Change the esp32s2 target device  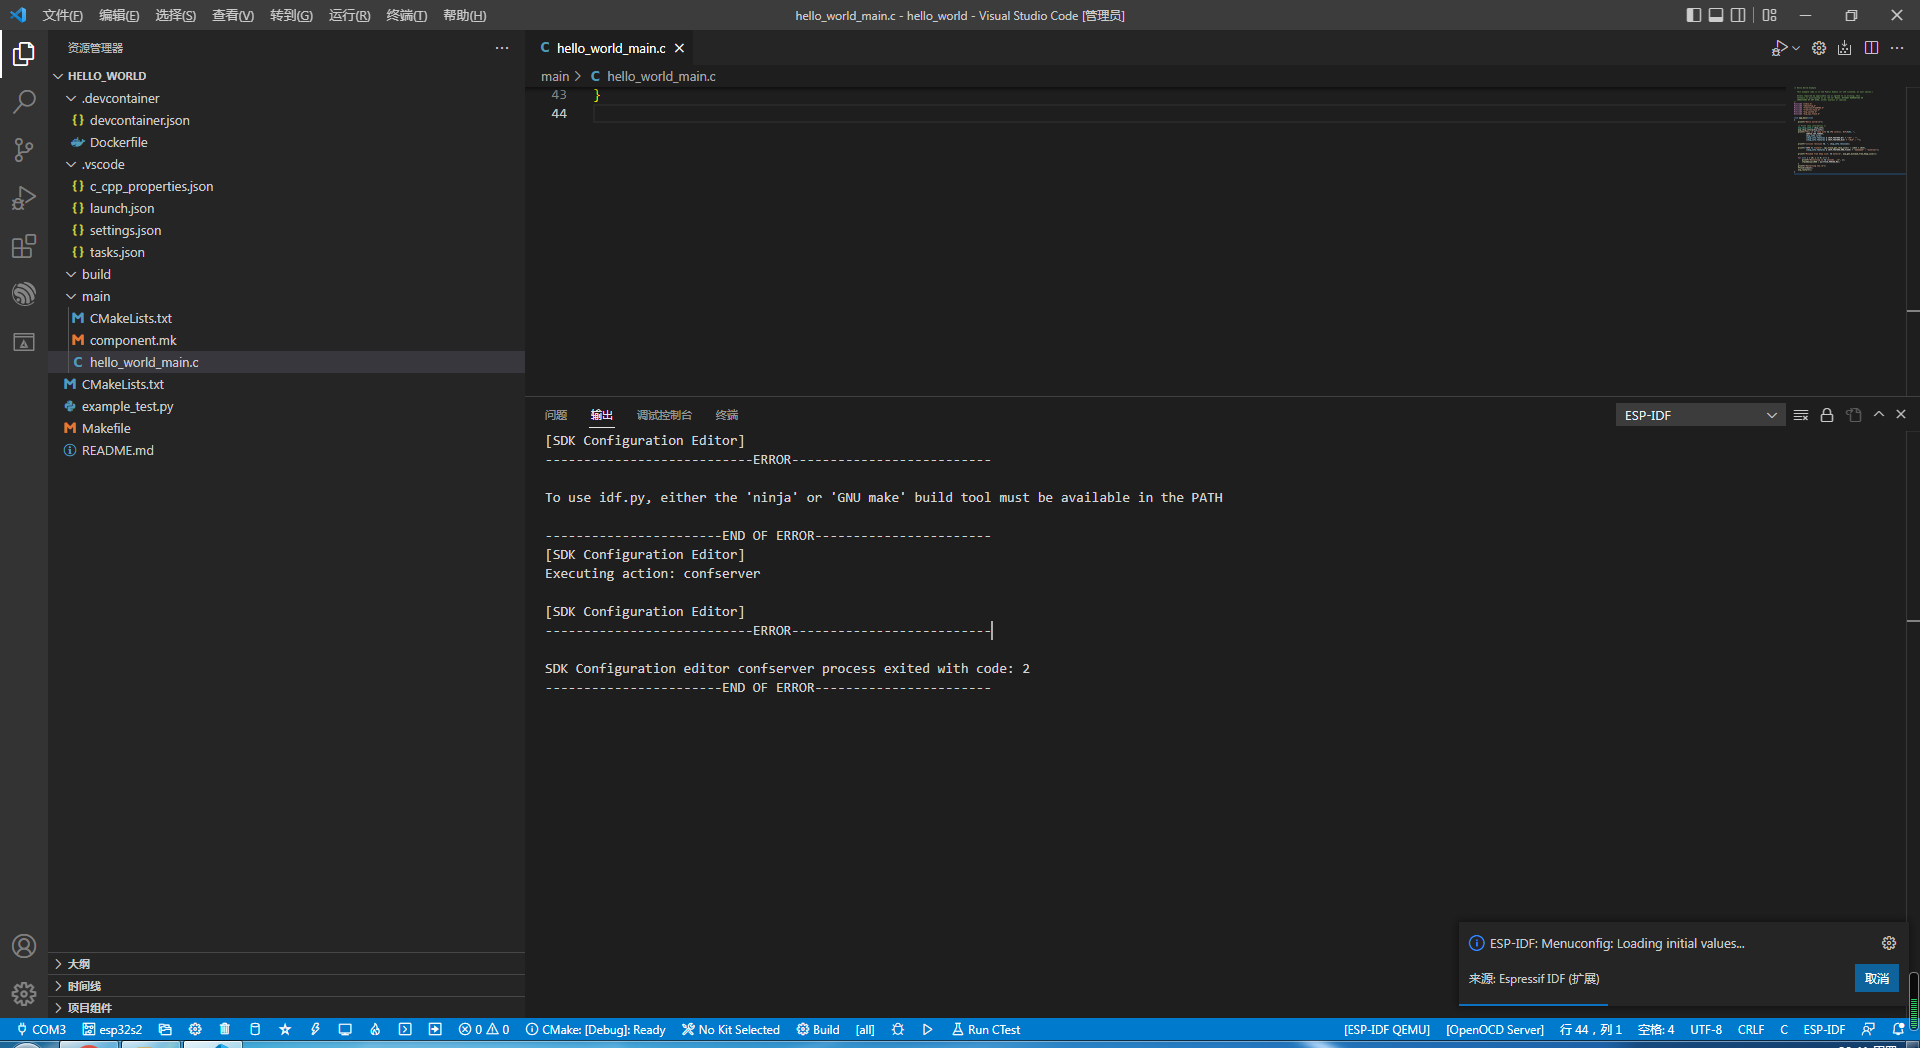(112, 1029)
